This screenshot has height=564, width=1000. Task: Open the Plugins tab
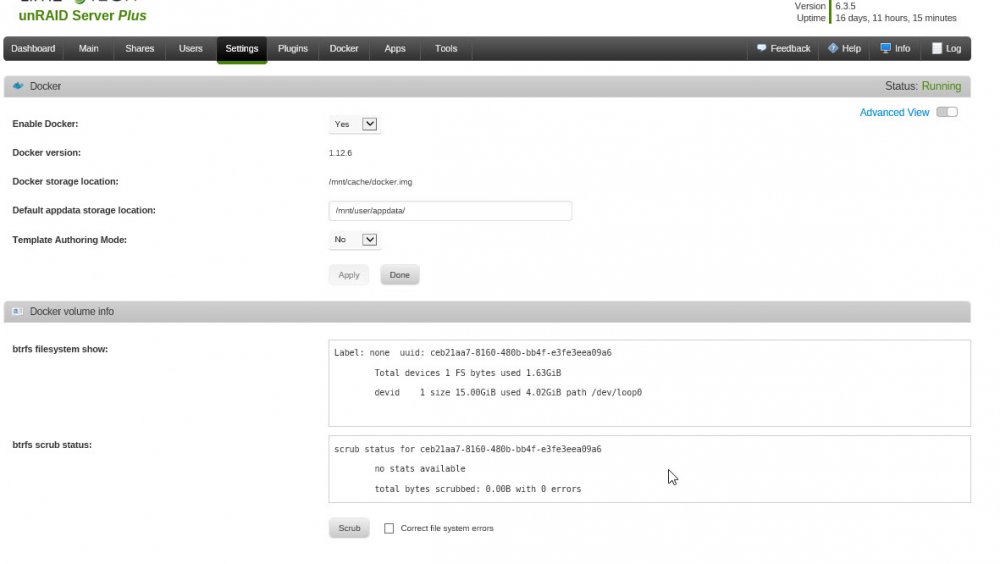(x=293, y=48)
